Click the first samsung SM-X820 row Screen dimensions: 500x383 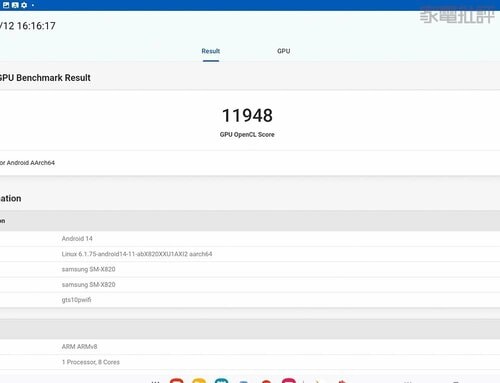(x=250, y=269)
